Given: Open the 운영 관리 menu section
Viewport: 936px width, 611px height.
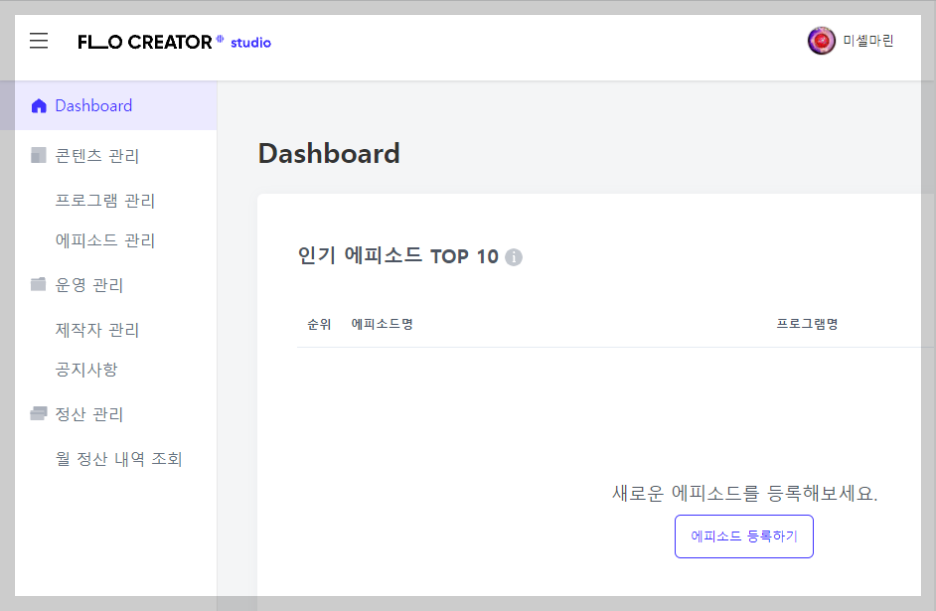Looking at the screenshot, I should (x=89, y=285).
